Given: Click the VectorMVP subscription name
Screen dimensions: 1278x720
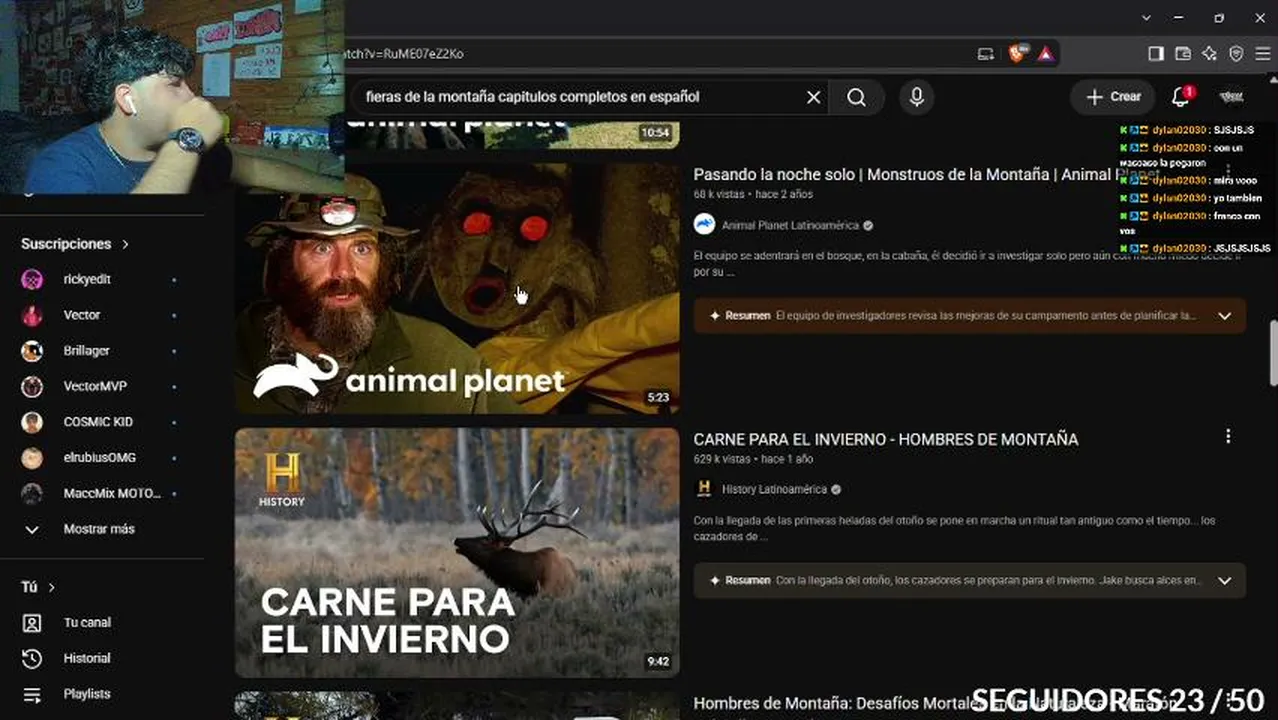Looking at the screenshot, I should [x=95, y=386].
